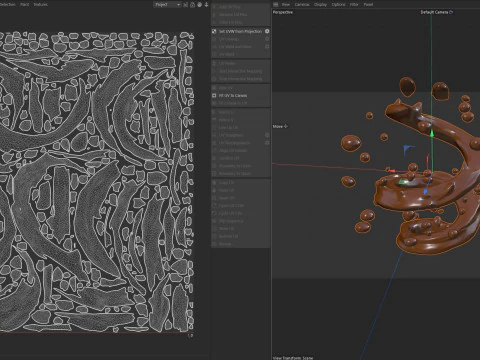
Task: Click the Default Camera link icon
Action: click(451, 12)
